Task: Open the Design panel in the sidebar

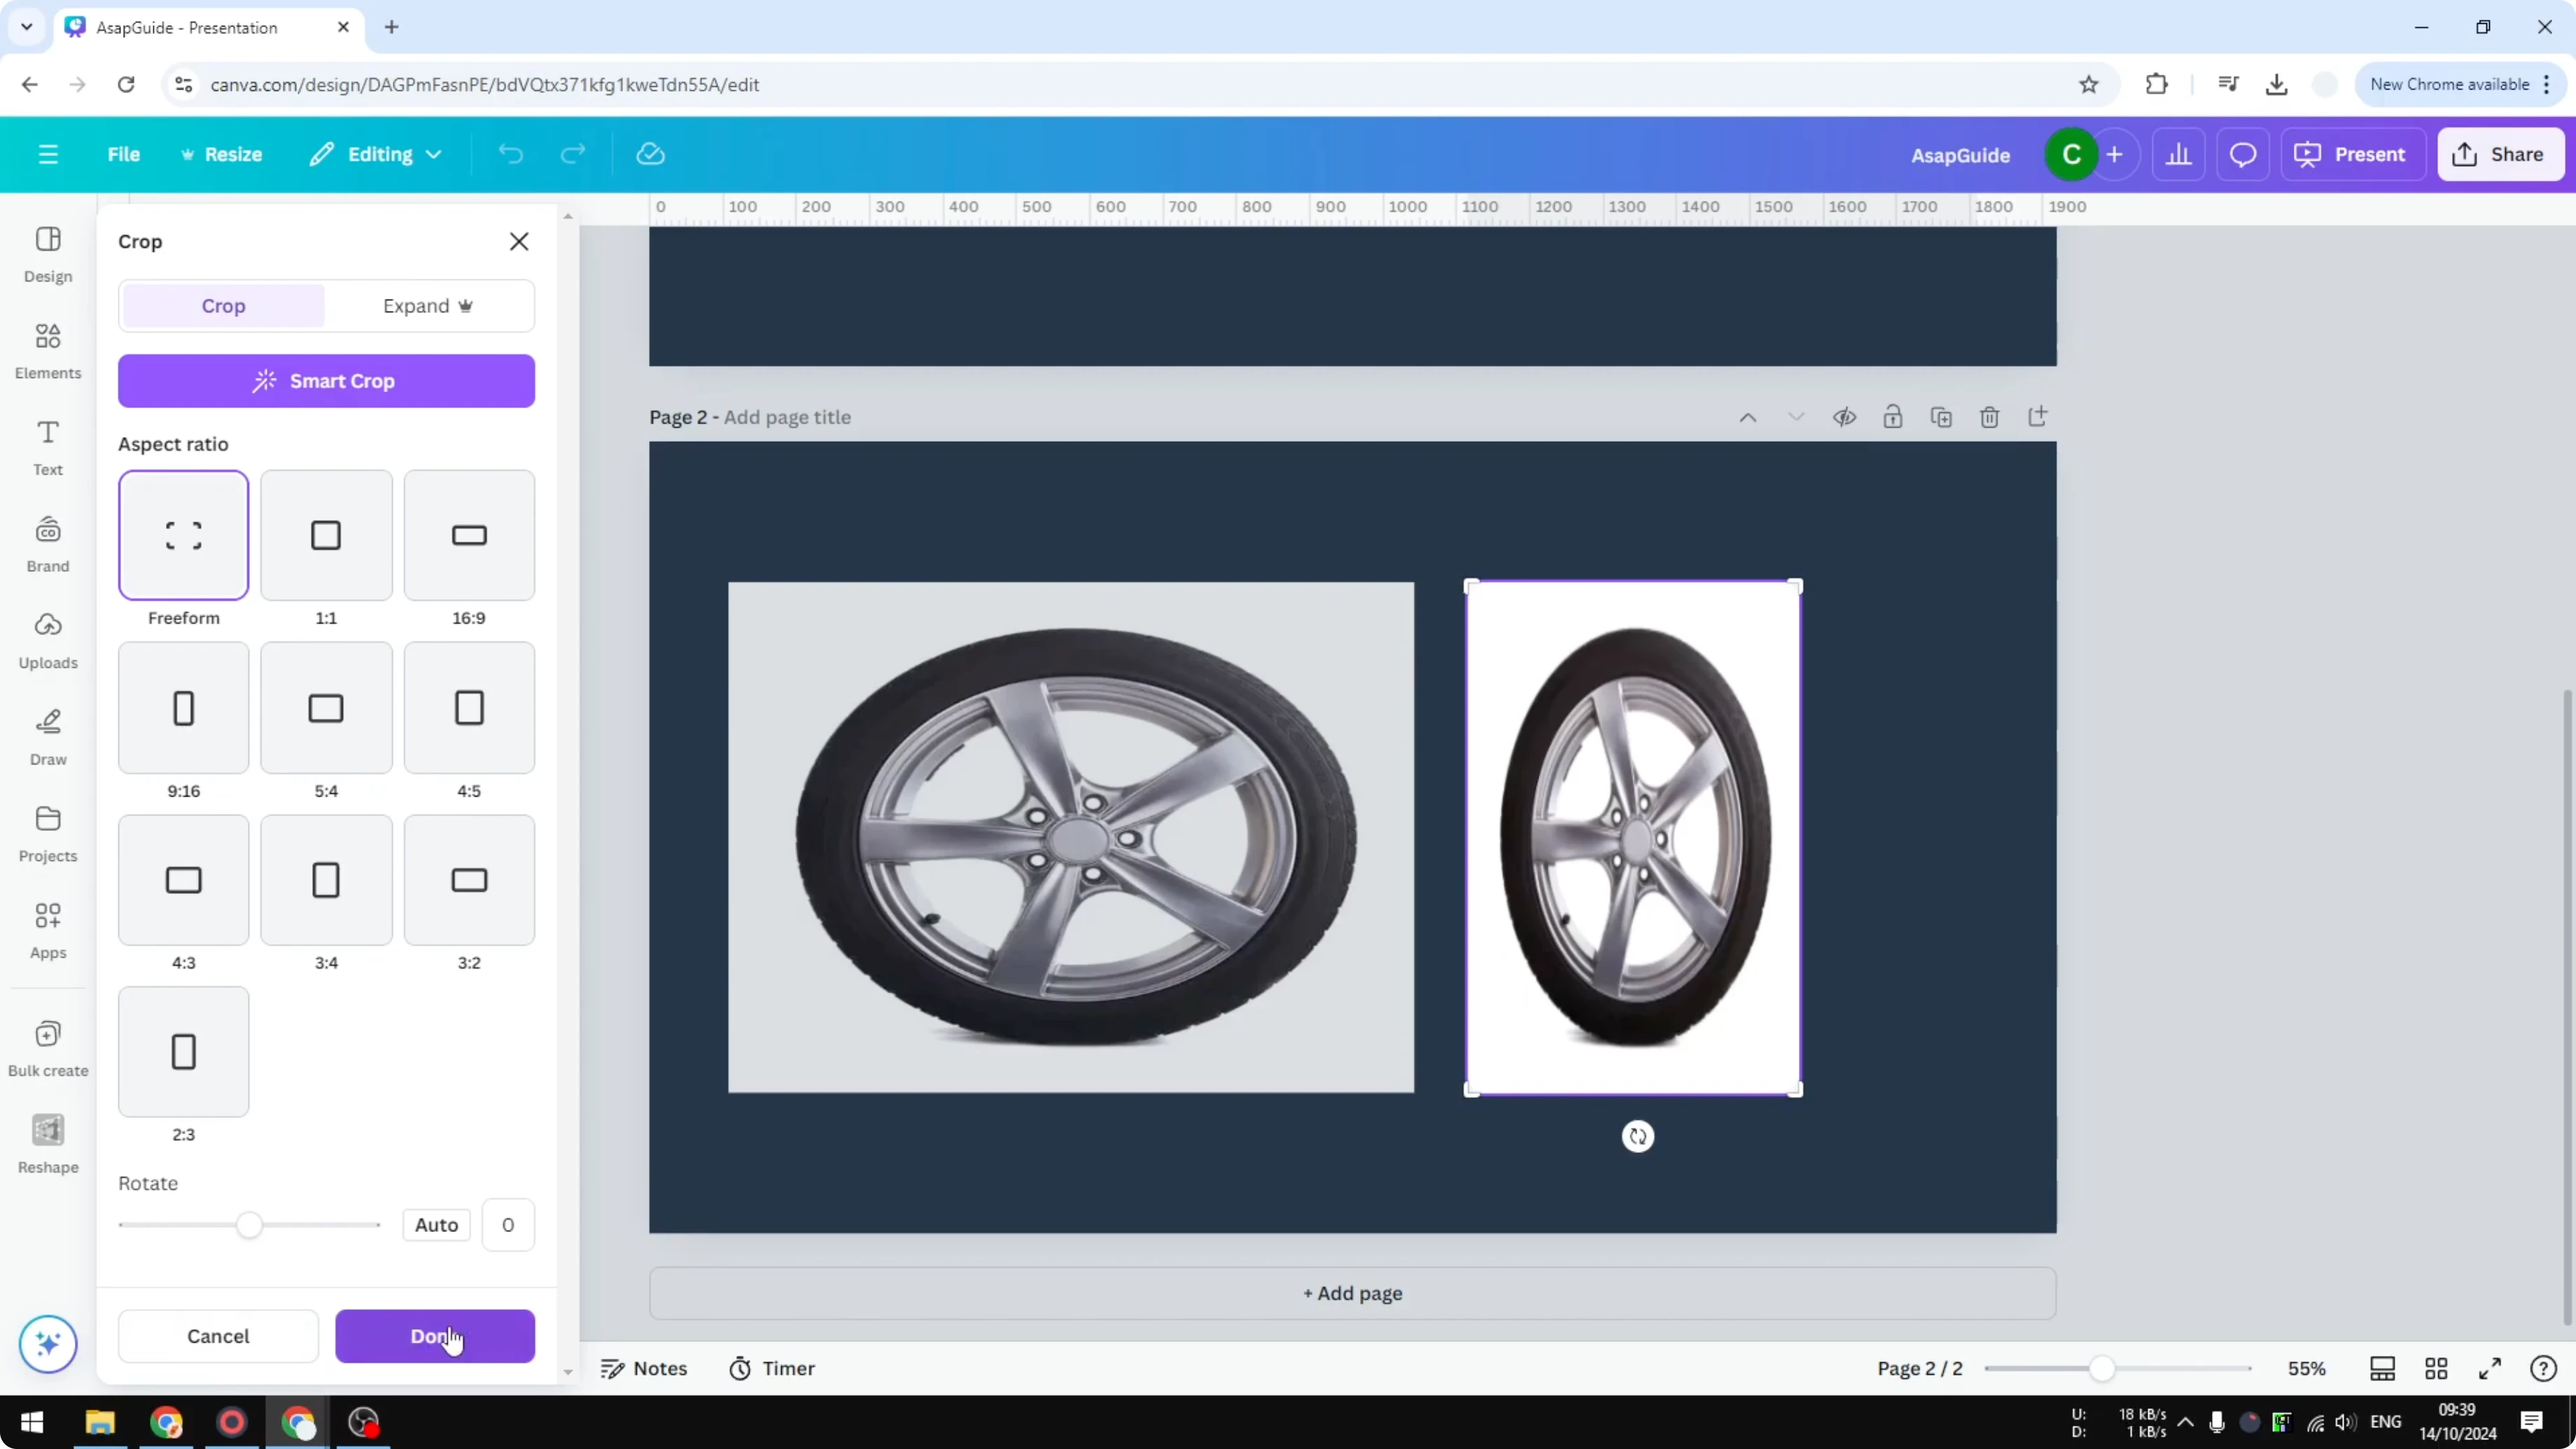Action: click(x=47, y=255)
